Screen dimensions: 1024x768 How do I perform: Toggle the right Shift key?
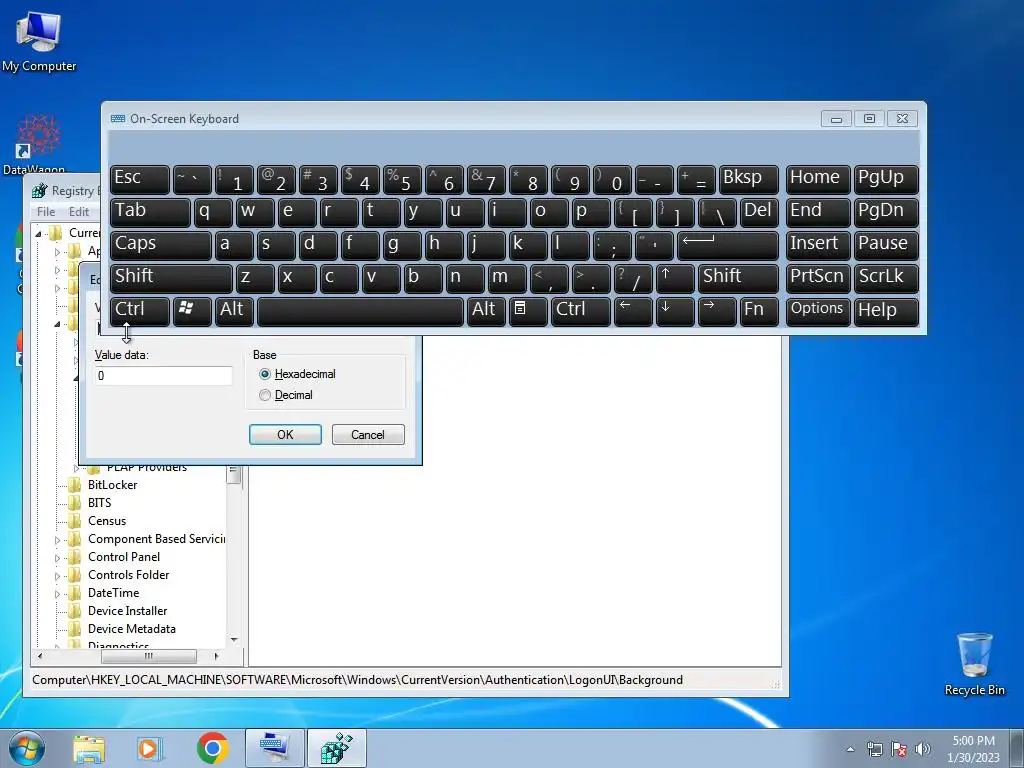[x=738, y=278]
